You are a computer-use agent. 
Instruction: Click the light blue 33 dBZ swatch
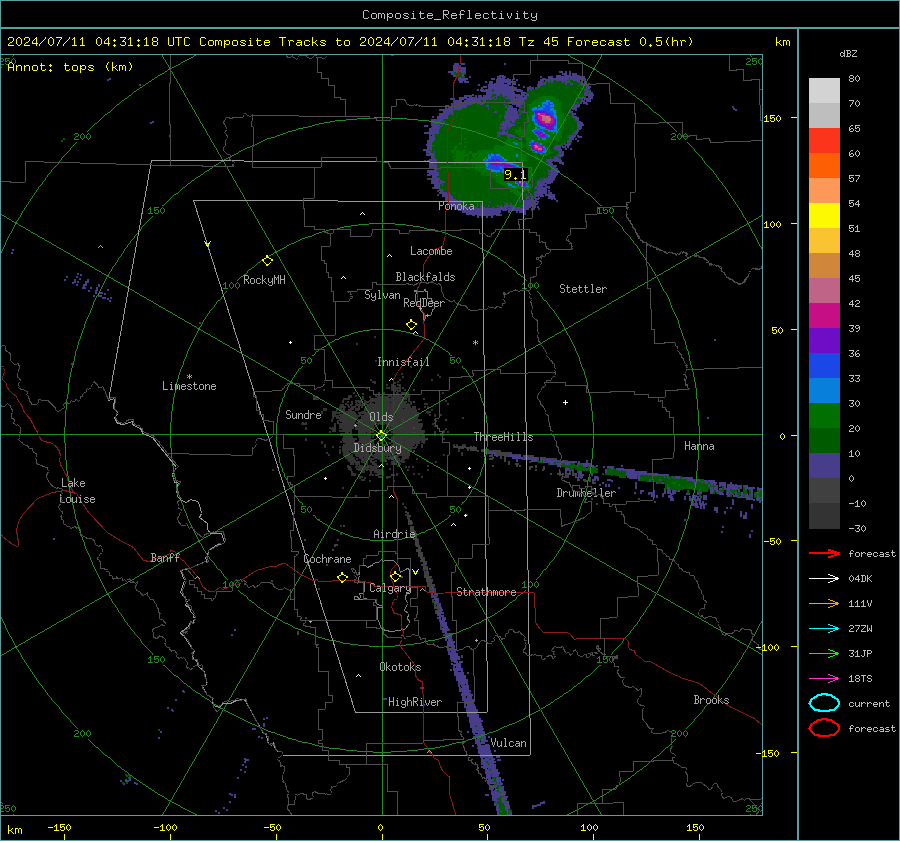[824, 390]
